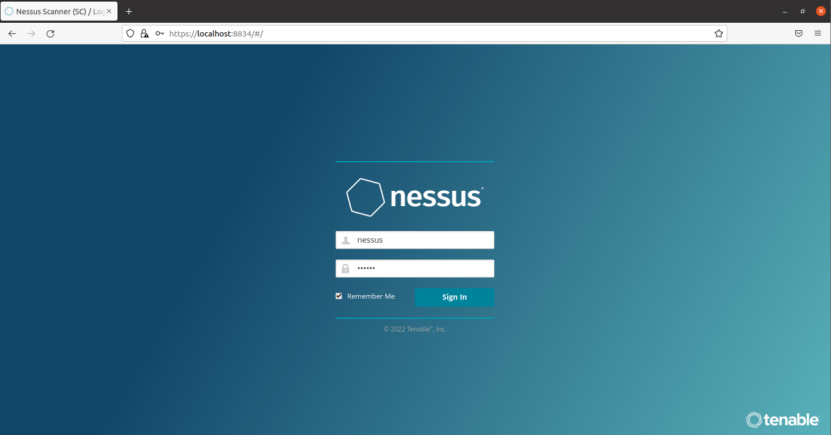Uncheck the Remember Me checkbox
The width and height of the screenshot is (831, 436).
339,296
